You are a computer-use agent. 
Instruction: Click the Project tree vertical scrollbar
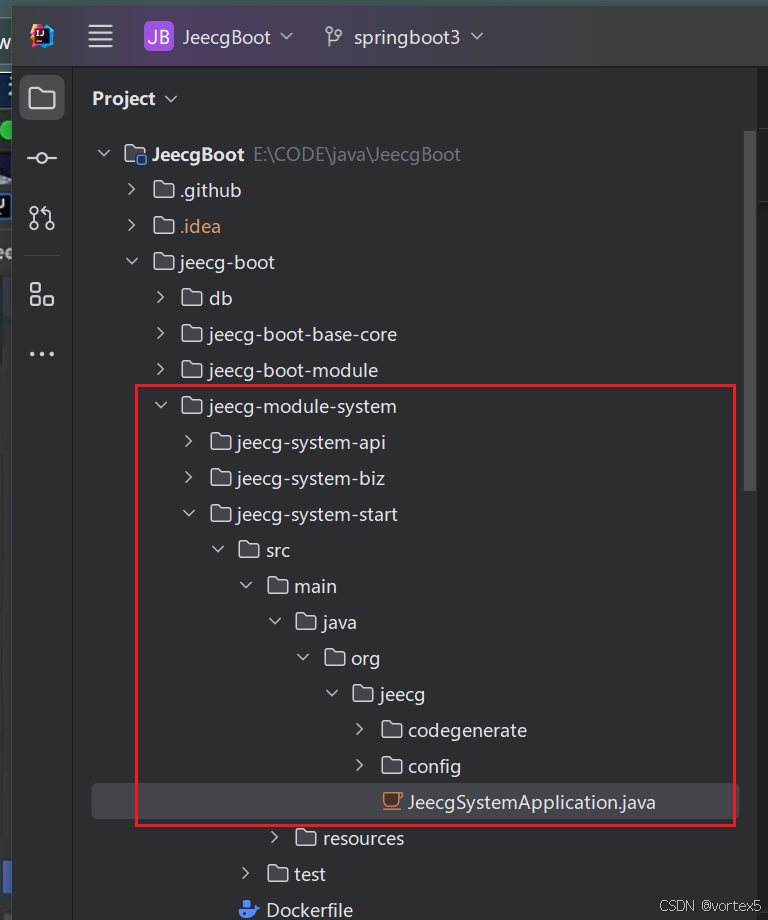coord(750,310)
